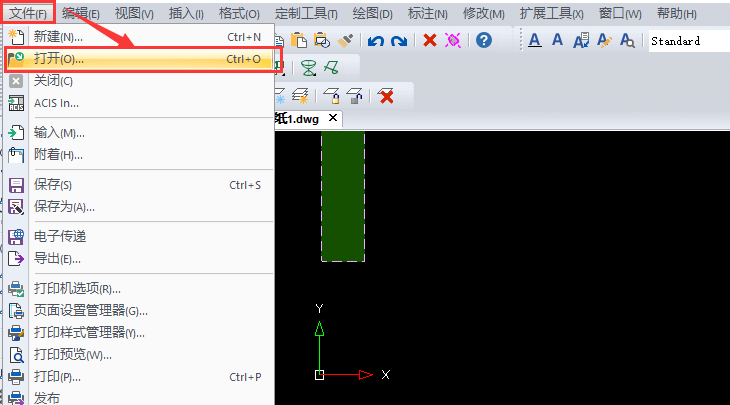Image resolution: width=730 pixels, height=405 pixels.
Task: Select the plain A single-line text tool
Action: 557,40
